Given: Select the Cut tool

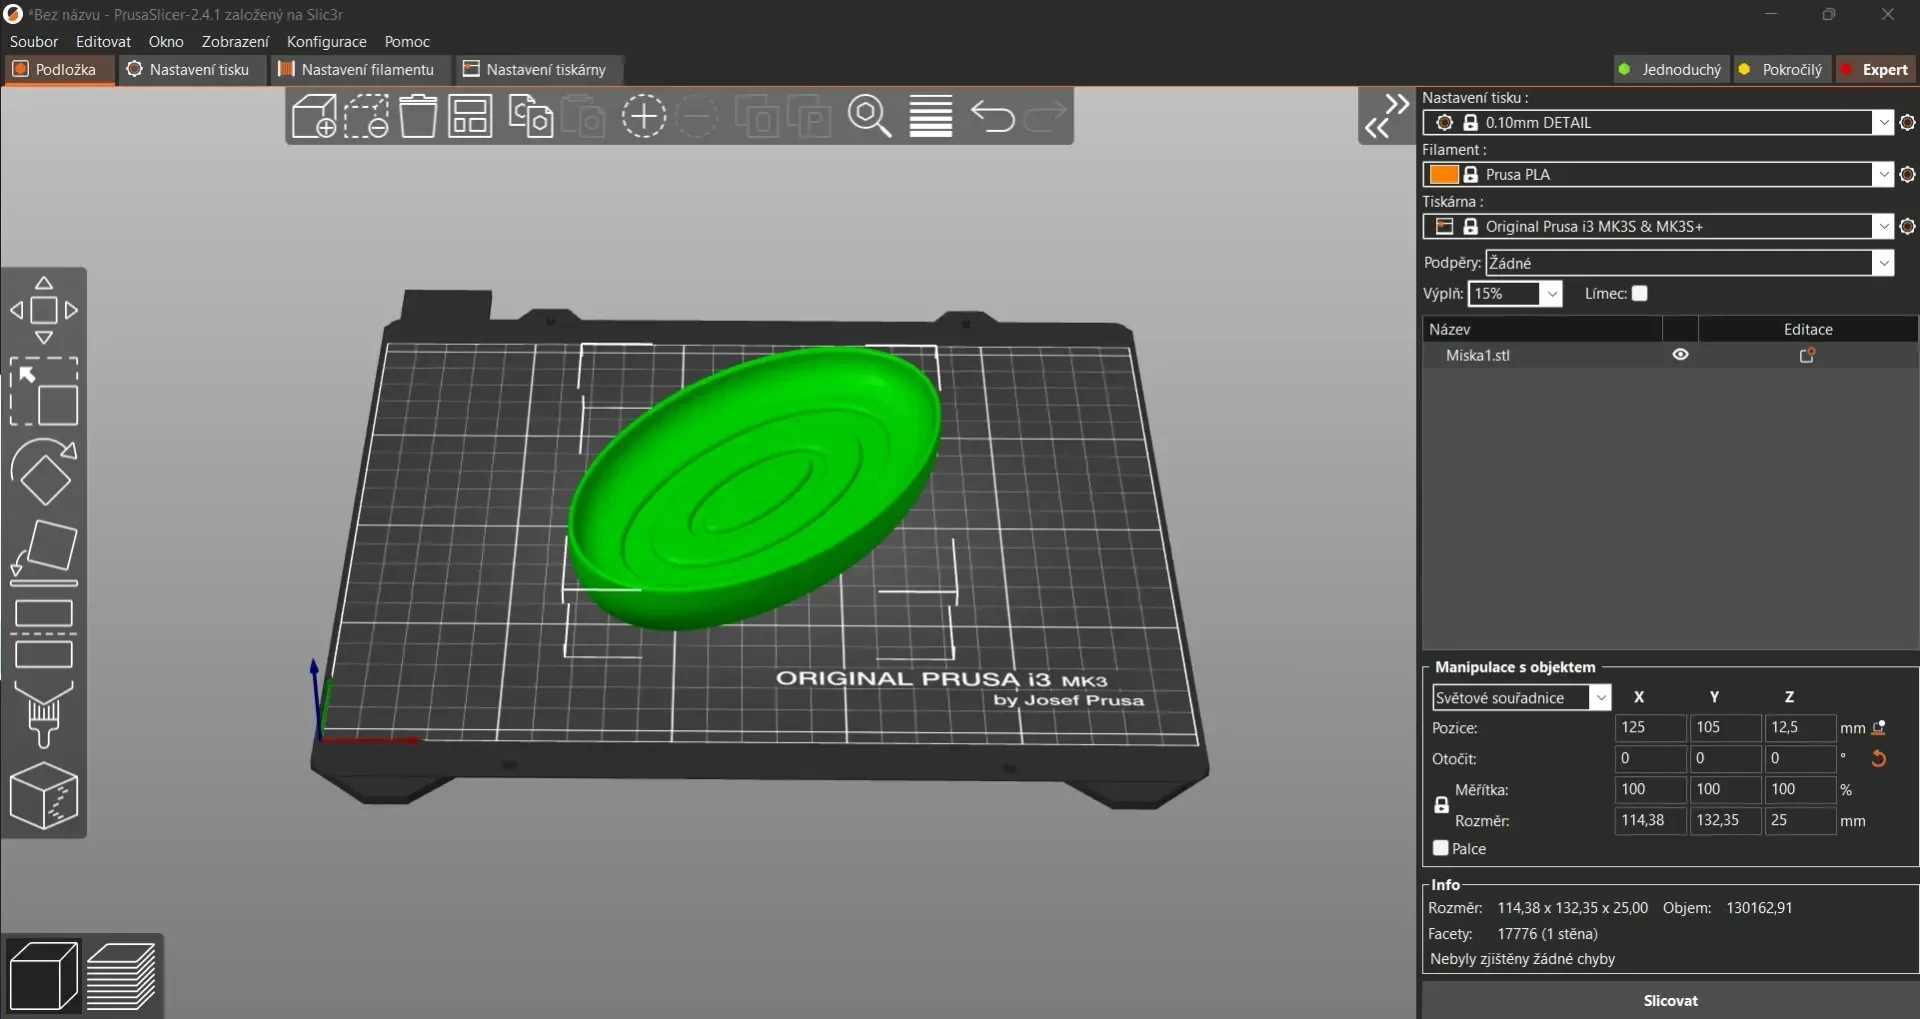Looking at the screenshot, I should pos(44,634).
